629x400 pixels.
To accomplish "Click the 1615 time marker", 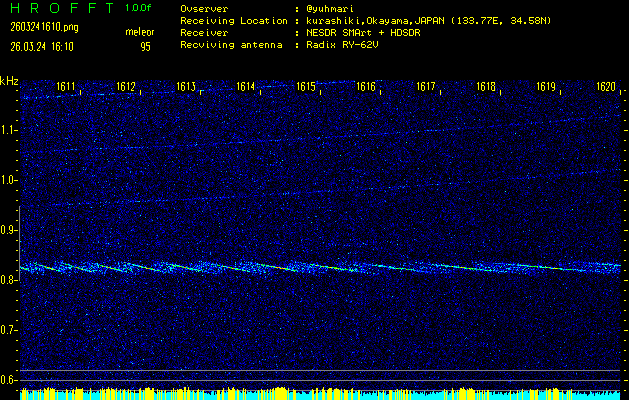I will click(x=306, y=87).
